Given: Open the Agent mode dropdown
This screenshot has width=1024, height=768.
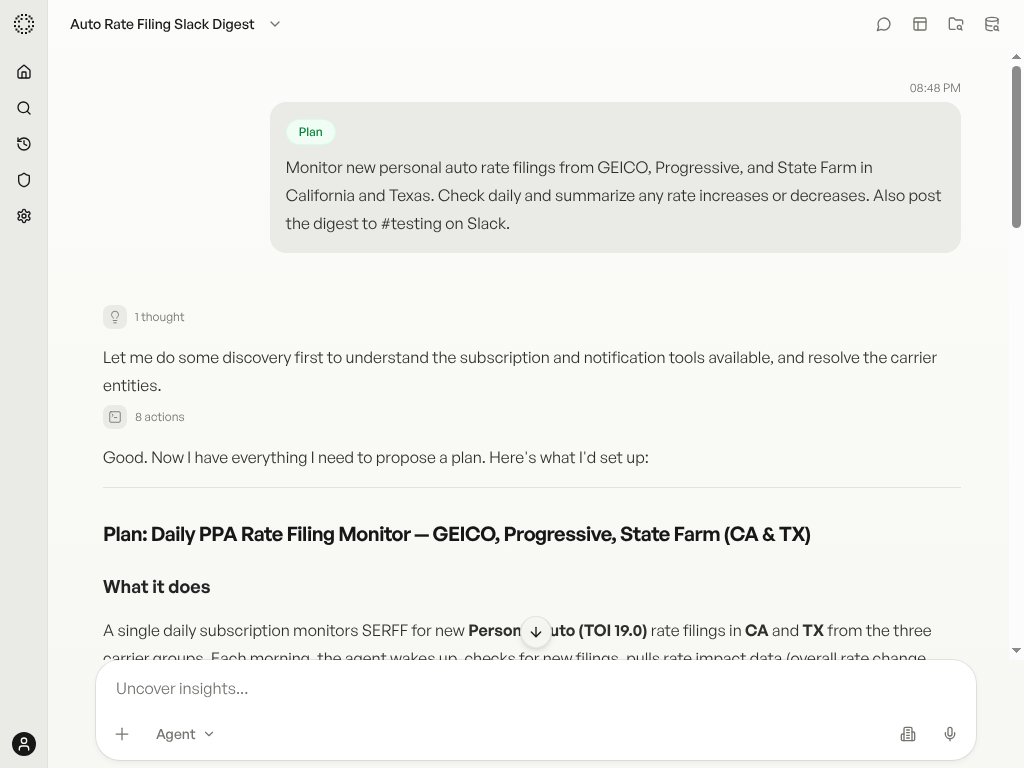Looking at the screenshot, I should click(185, 734).
